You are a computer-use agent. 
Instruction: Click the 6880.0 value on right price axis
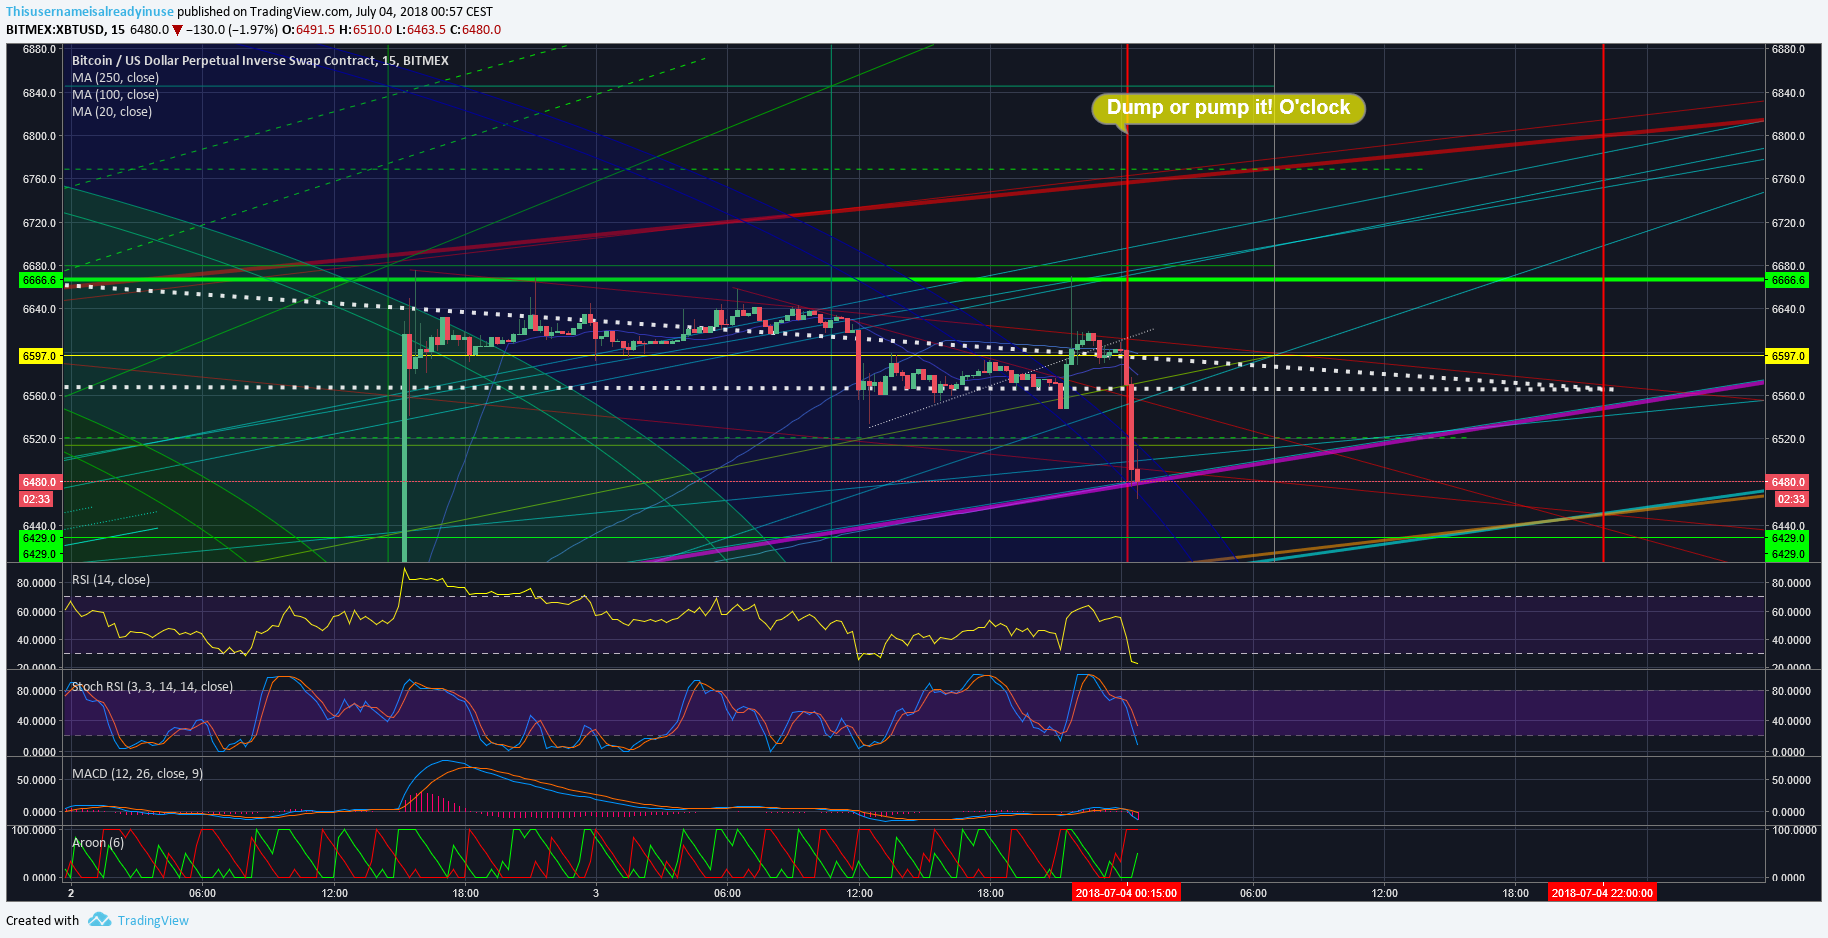click(1788, 49)
